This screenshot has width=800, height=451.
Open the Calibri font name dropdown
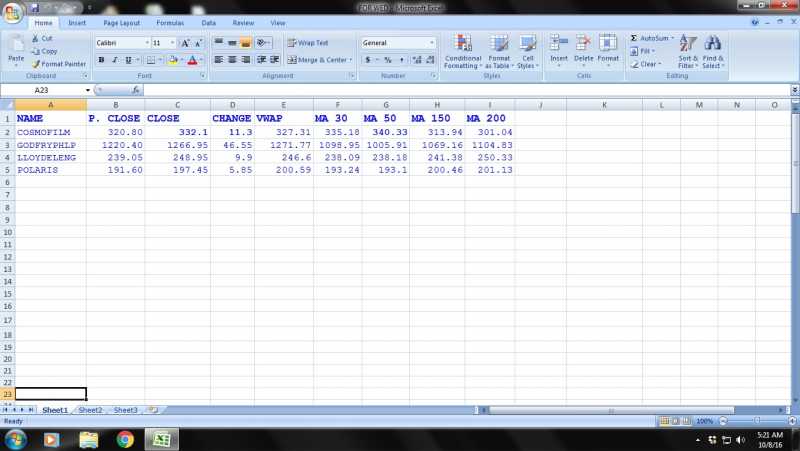[147, 43]
